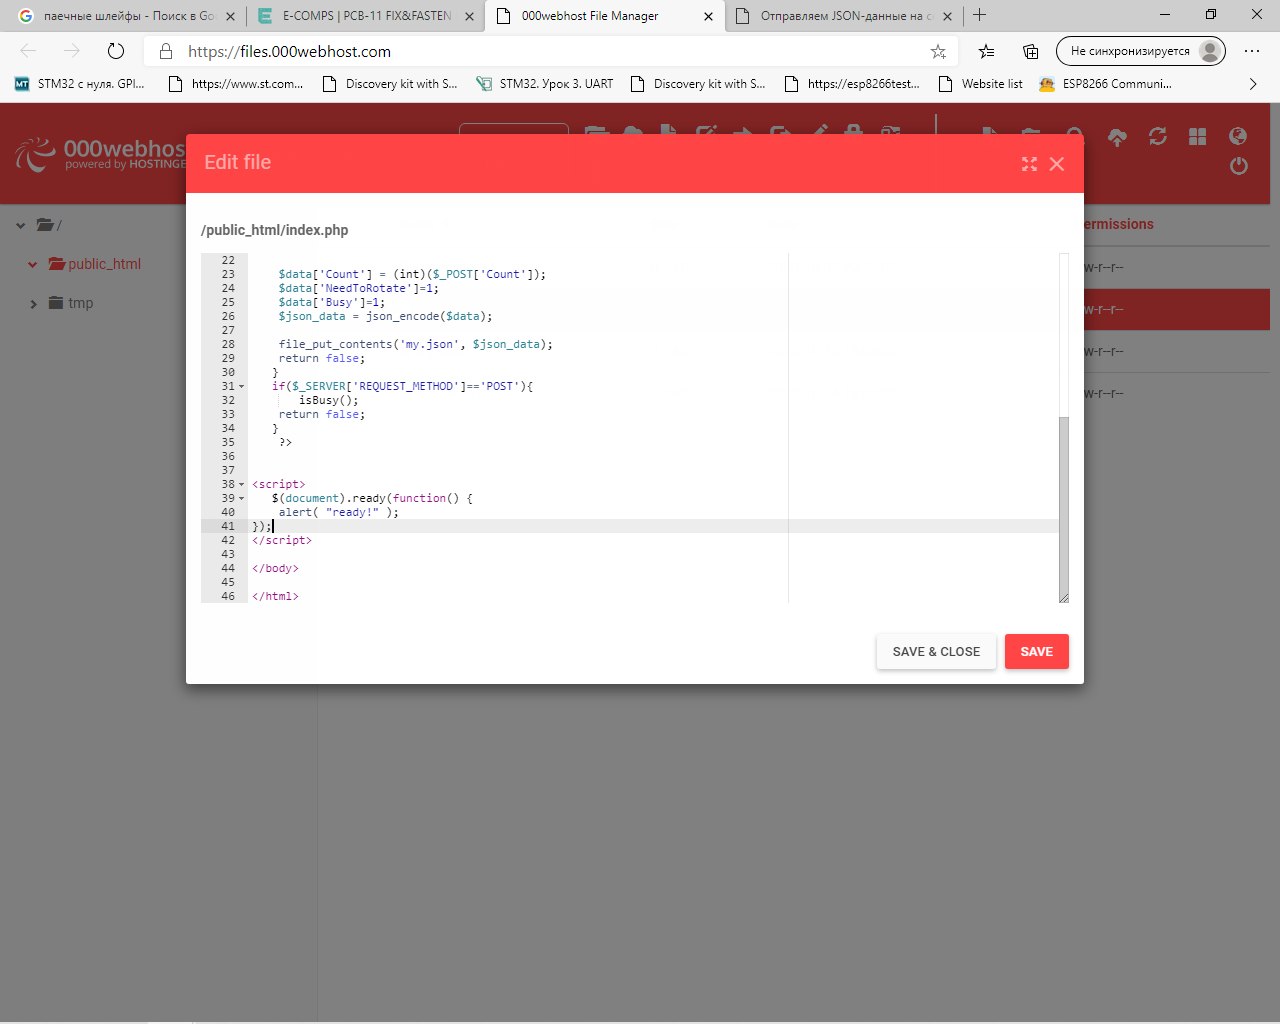Screen dimensions: 1280x1024
Task: Click the globe icon in top toolbar
Action: click(1238, 136)
